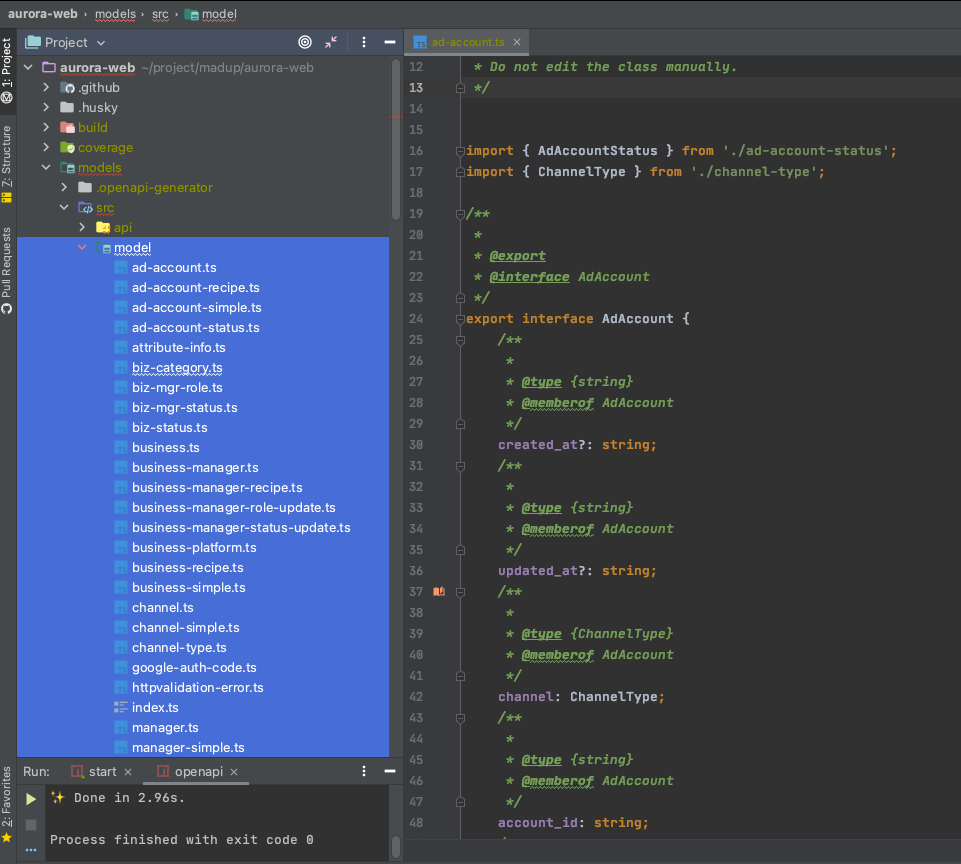
Task: Collapse the JSDoc comment at line 19
Action: (458, 213)
